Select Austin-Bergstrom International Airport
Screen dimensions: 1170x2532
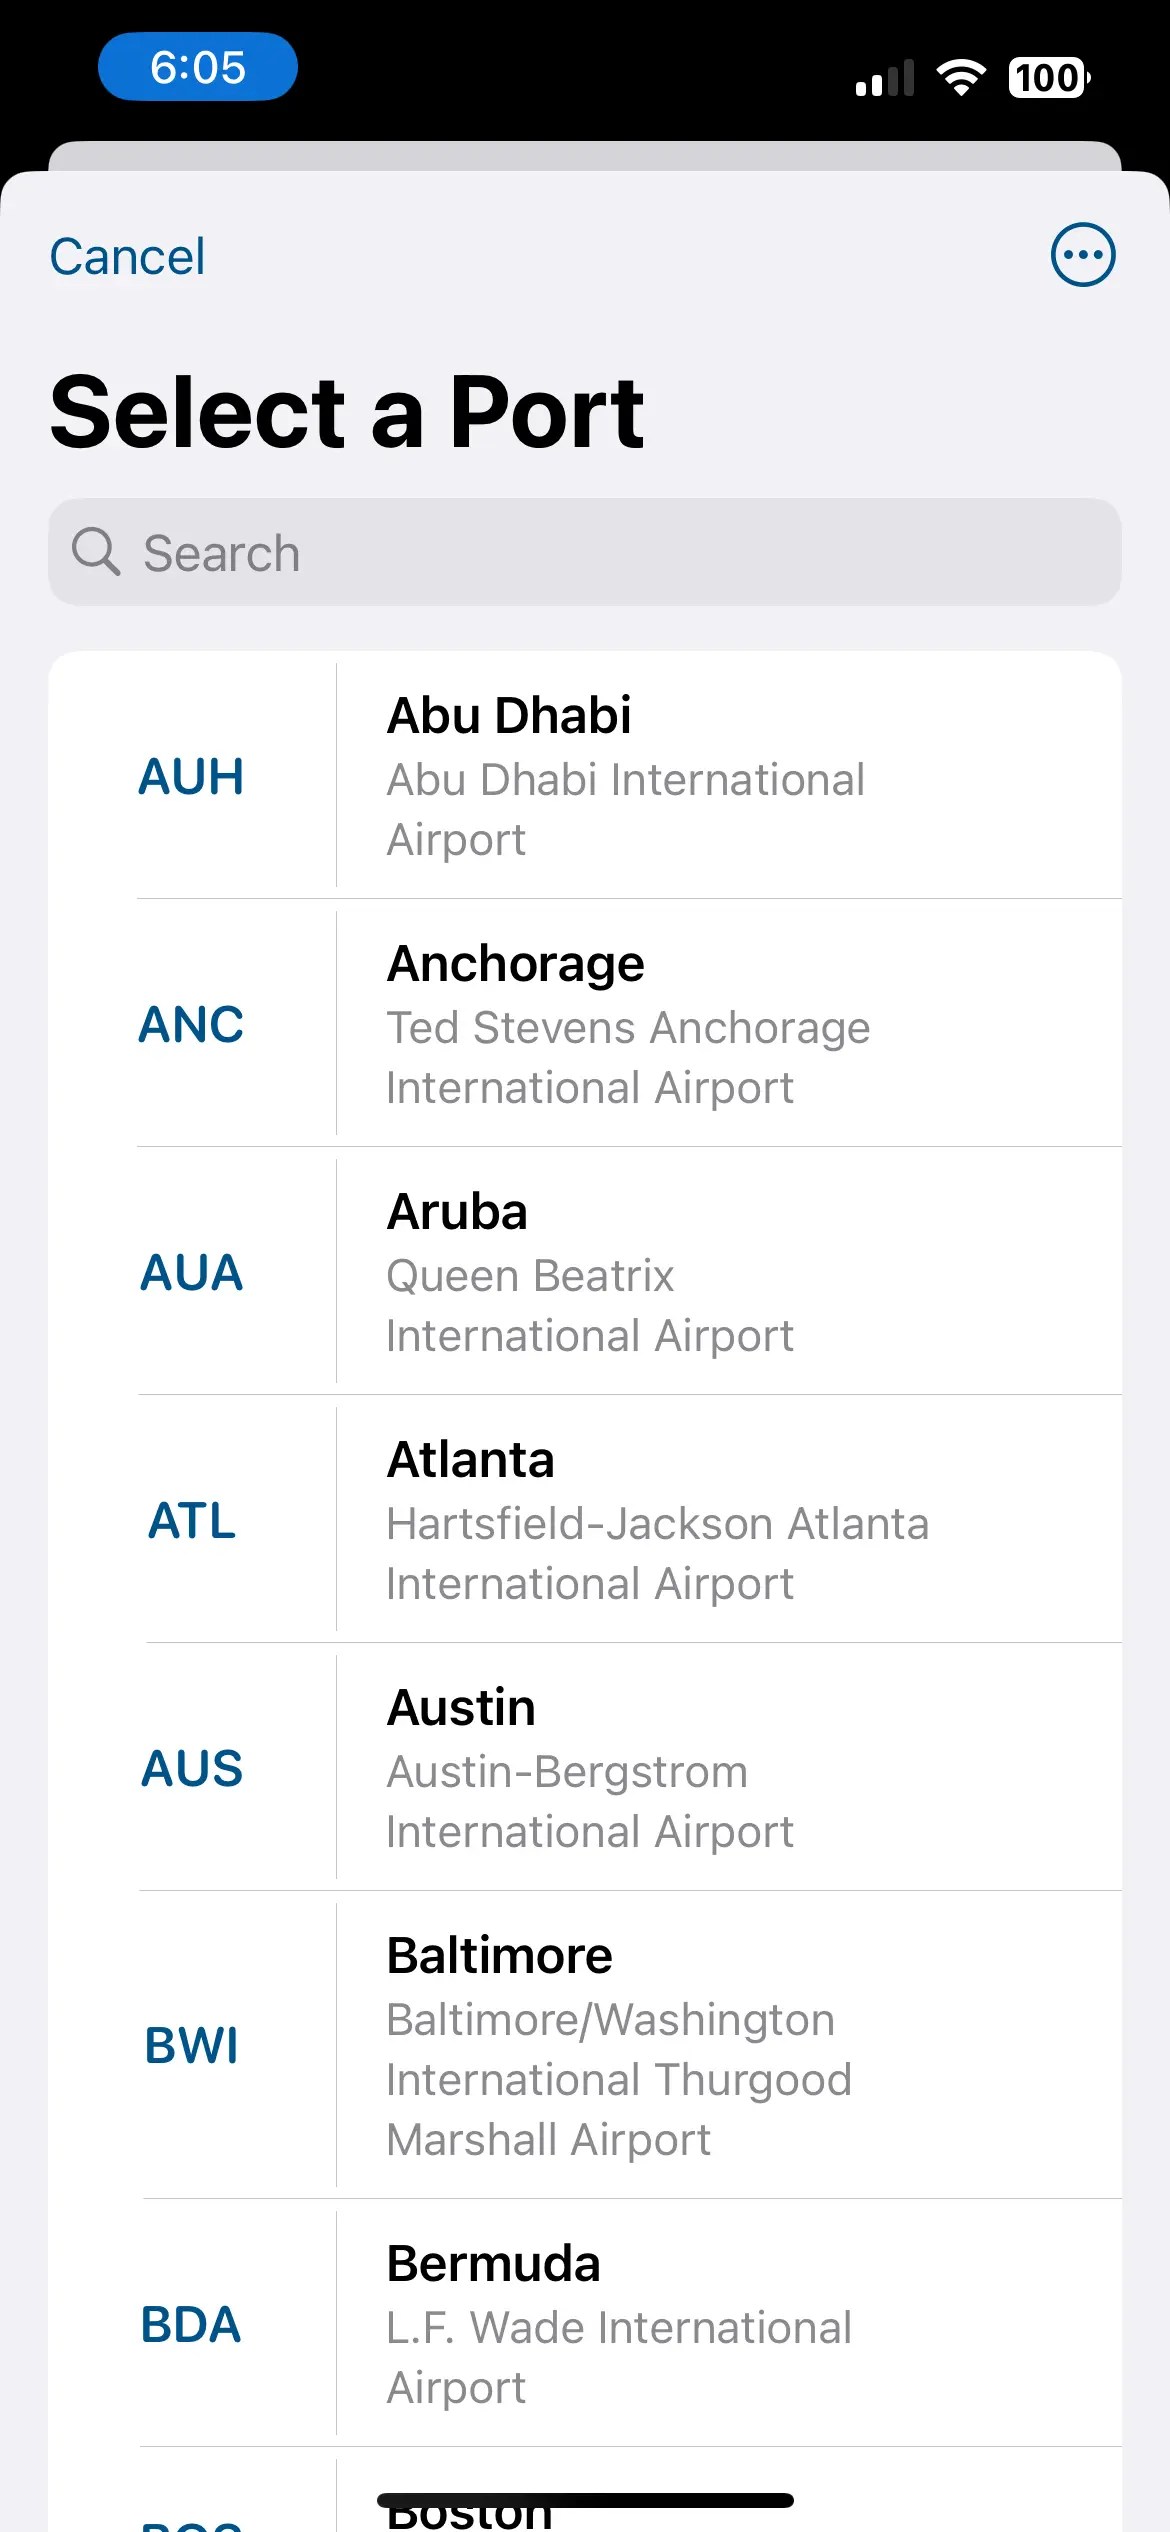(585, 1767)
